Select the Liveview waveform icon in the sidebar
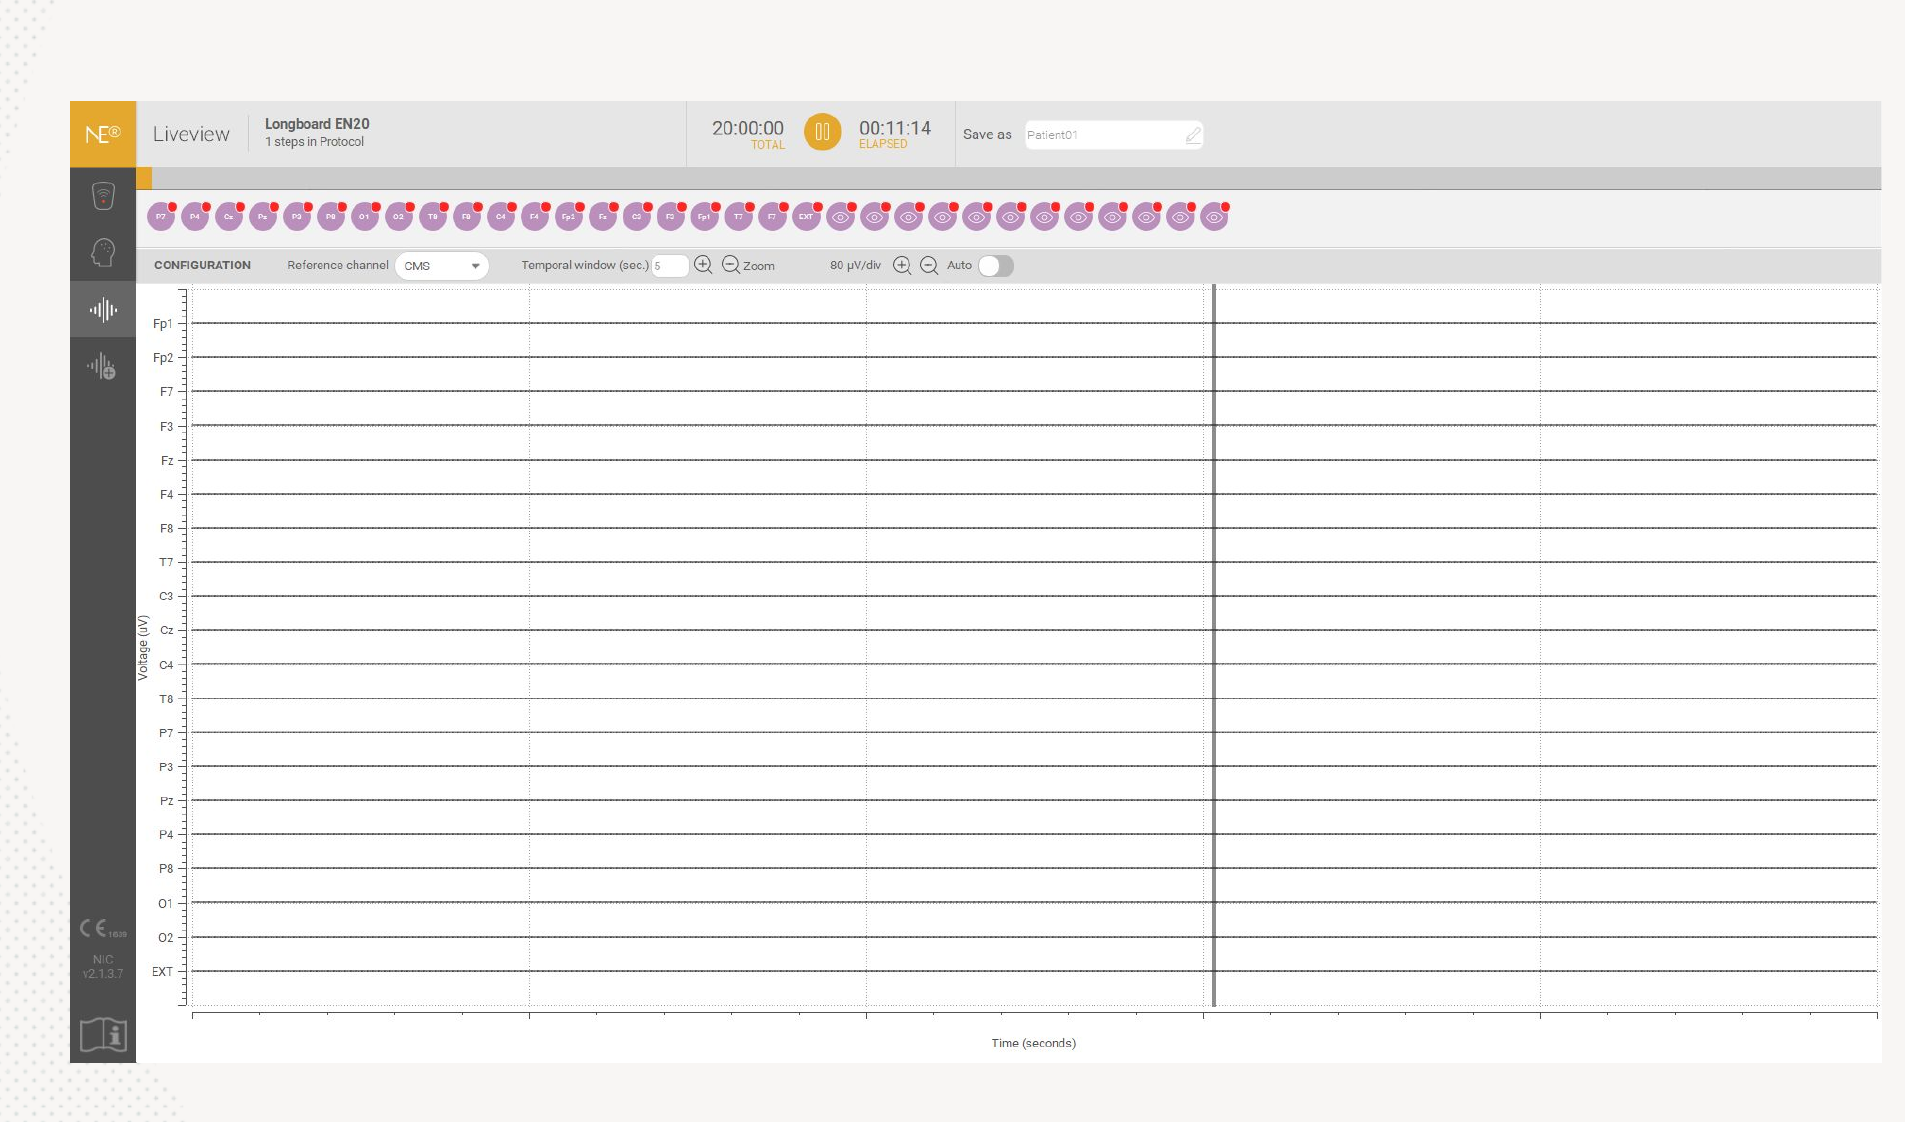This screenshot has width=1905, height=1122. tap(103, 310)
